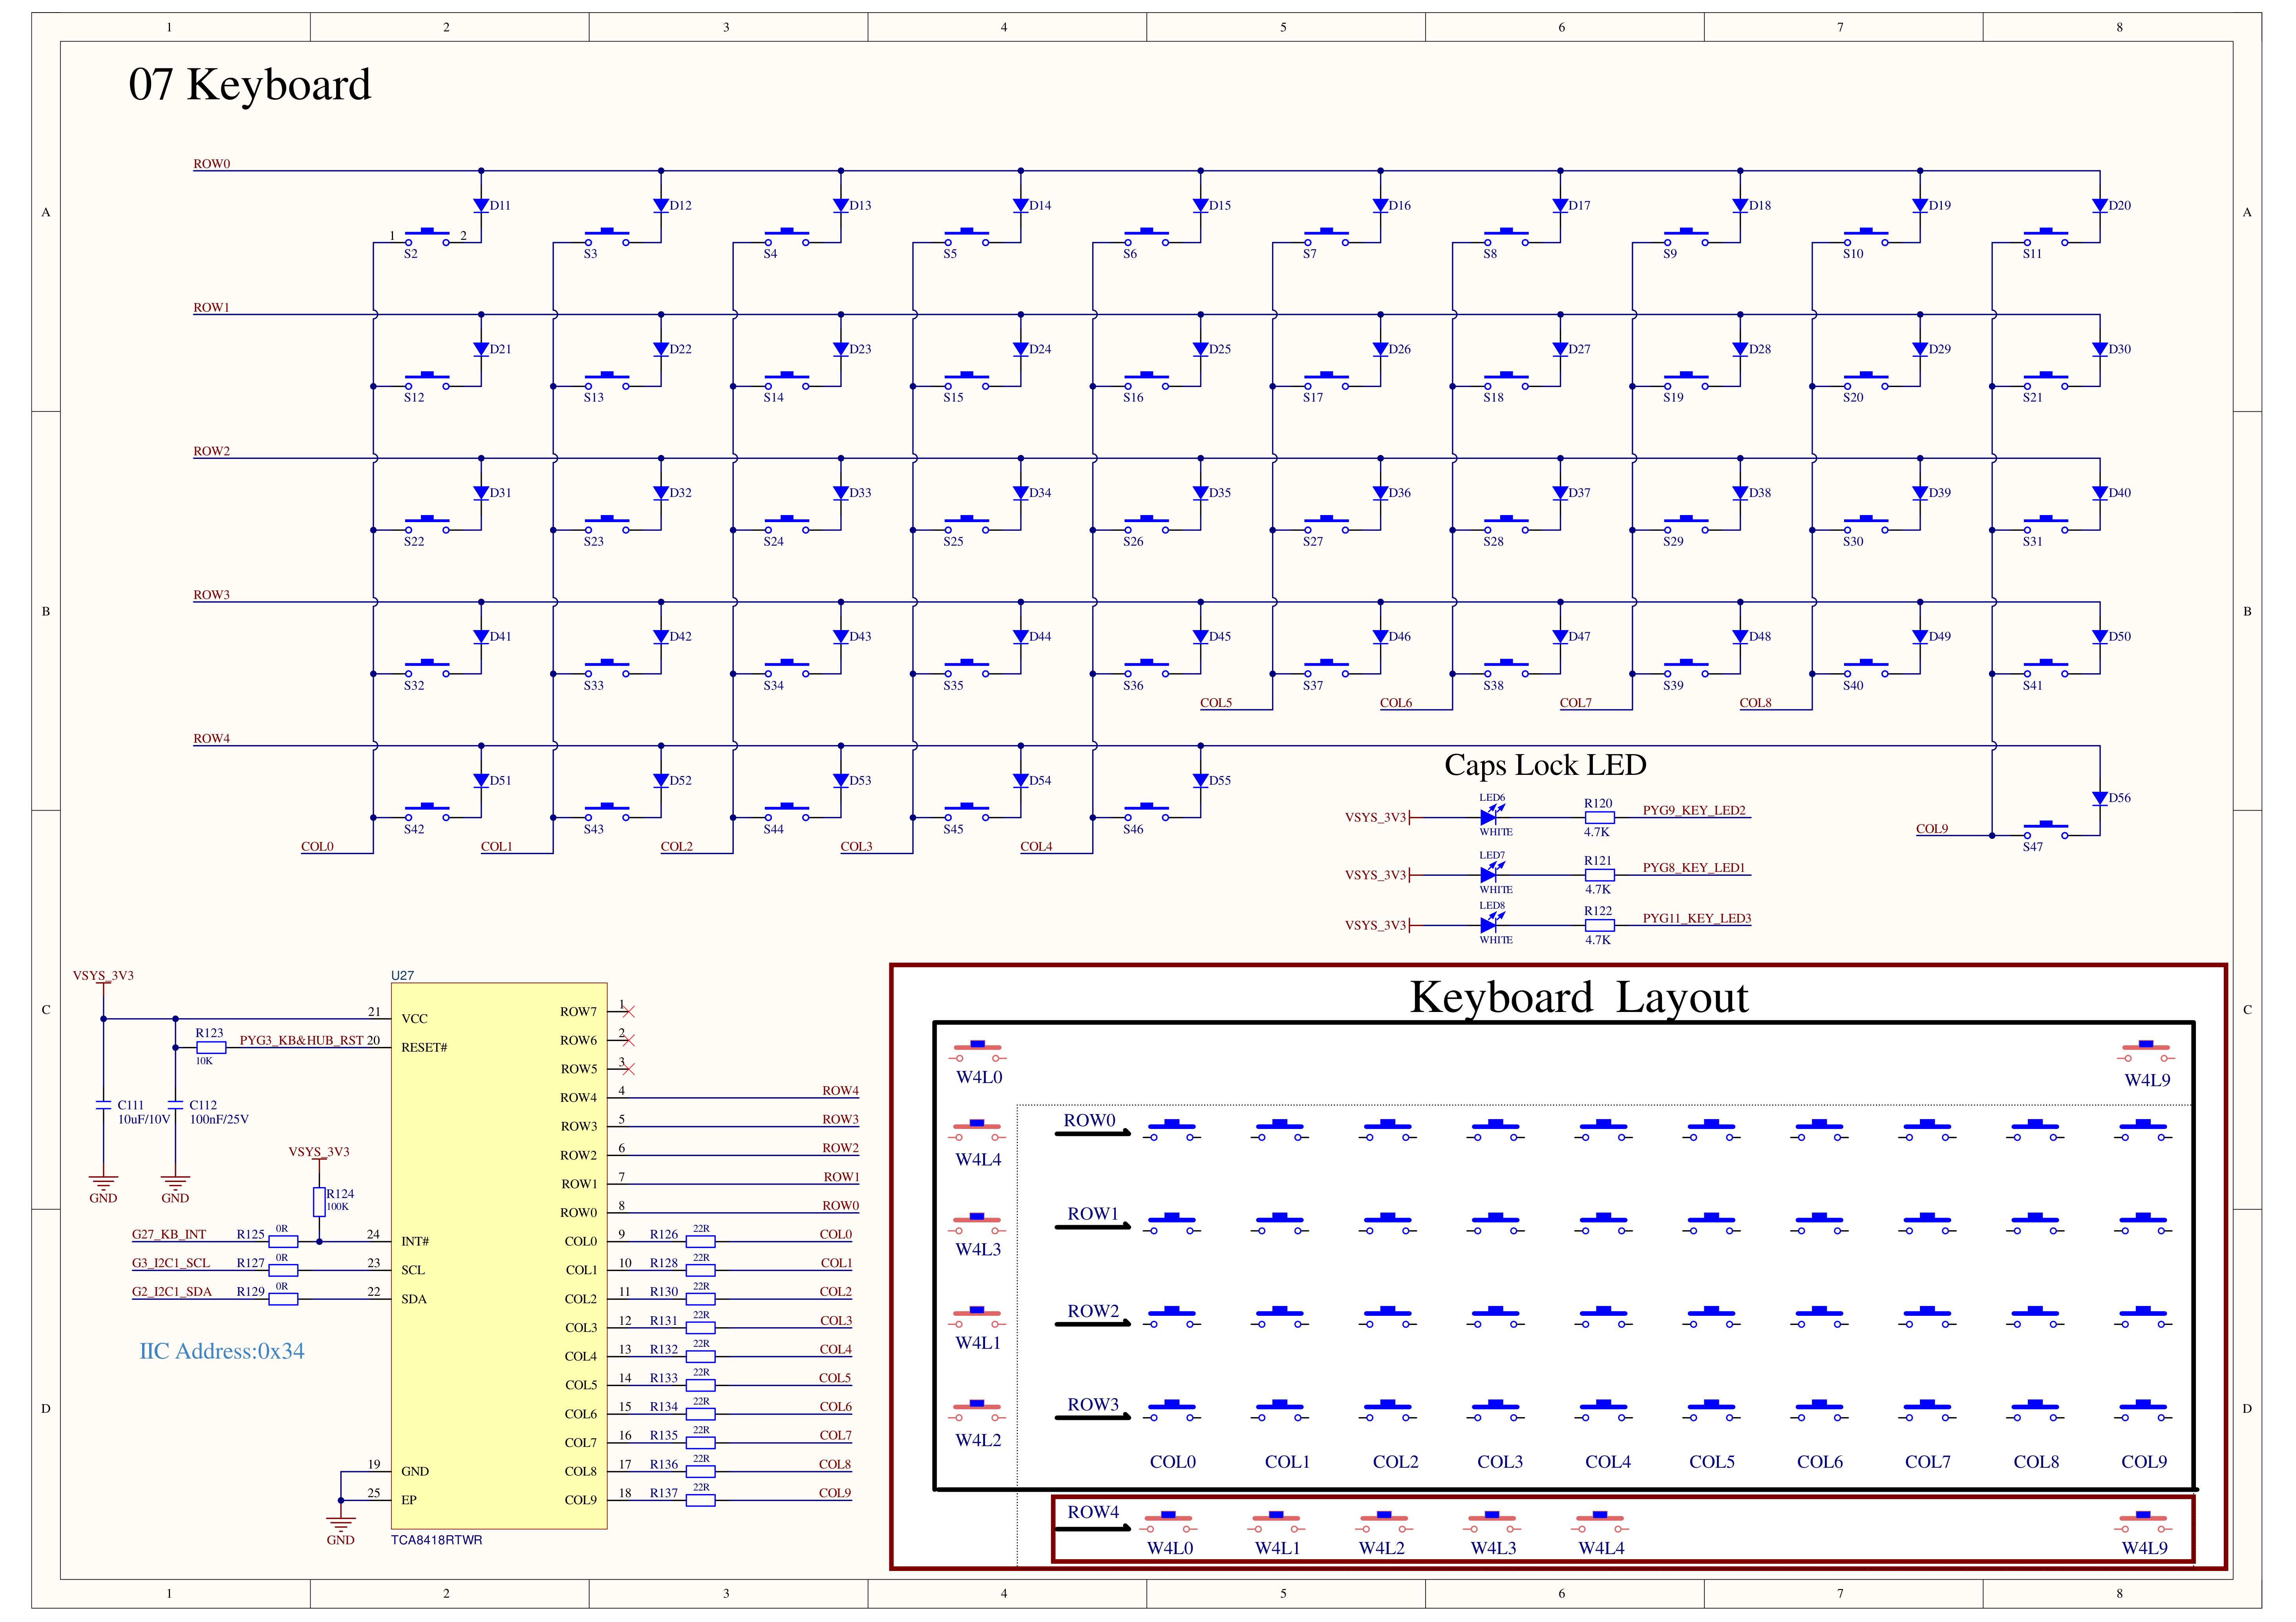The height and width of the screenshot is (1622, 2296).
Task: Select LED6 white LED symbol
Action: 1489,816
